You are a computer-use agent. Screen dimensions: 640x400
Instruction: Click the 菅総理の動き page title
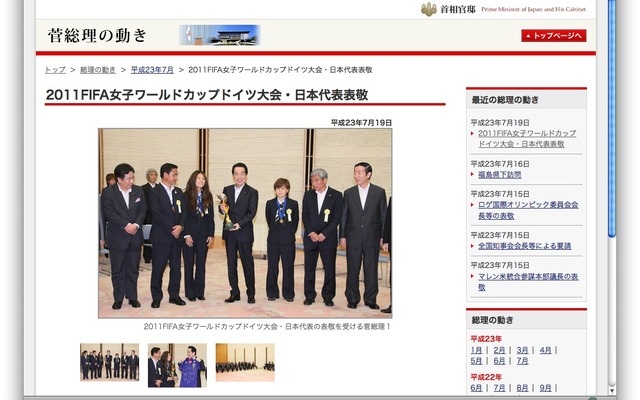(x=97, y=36)
